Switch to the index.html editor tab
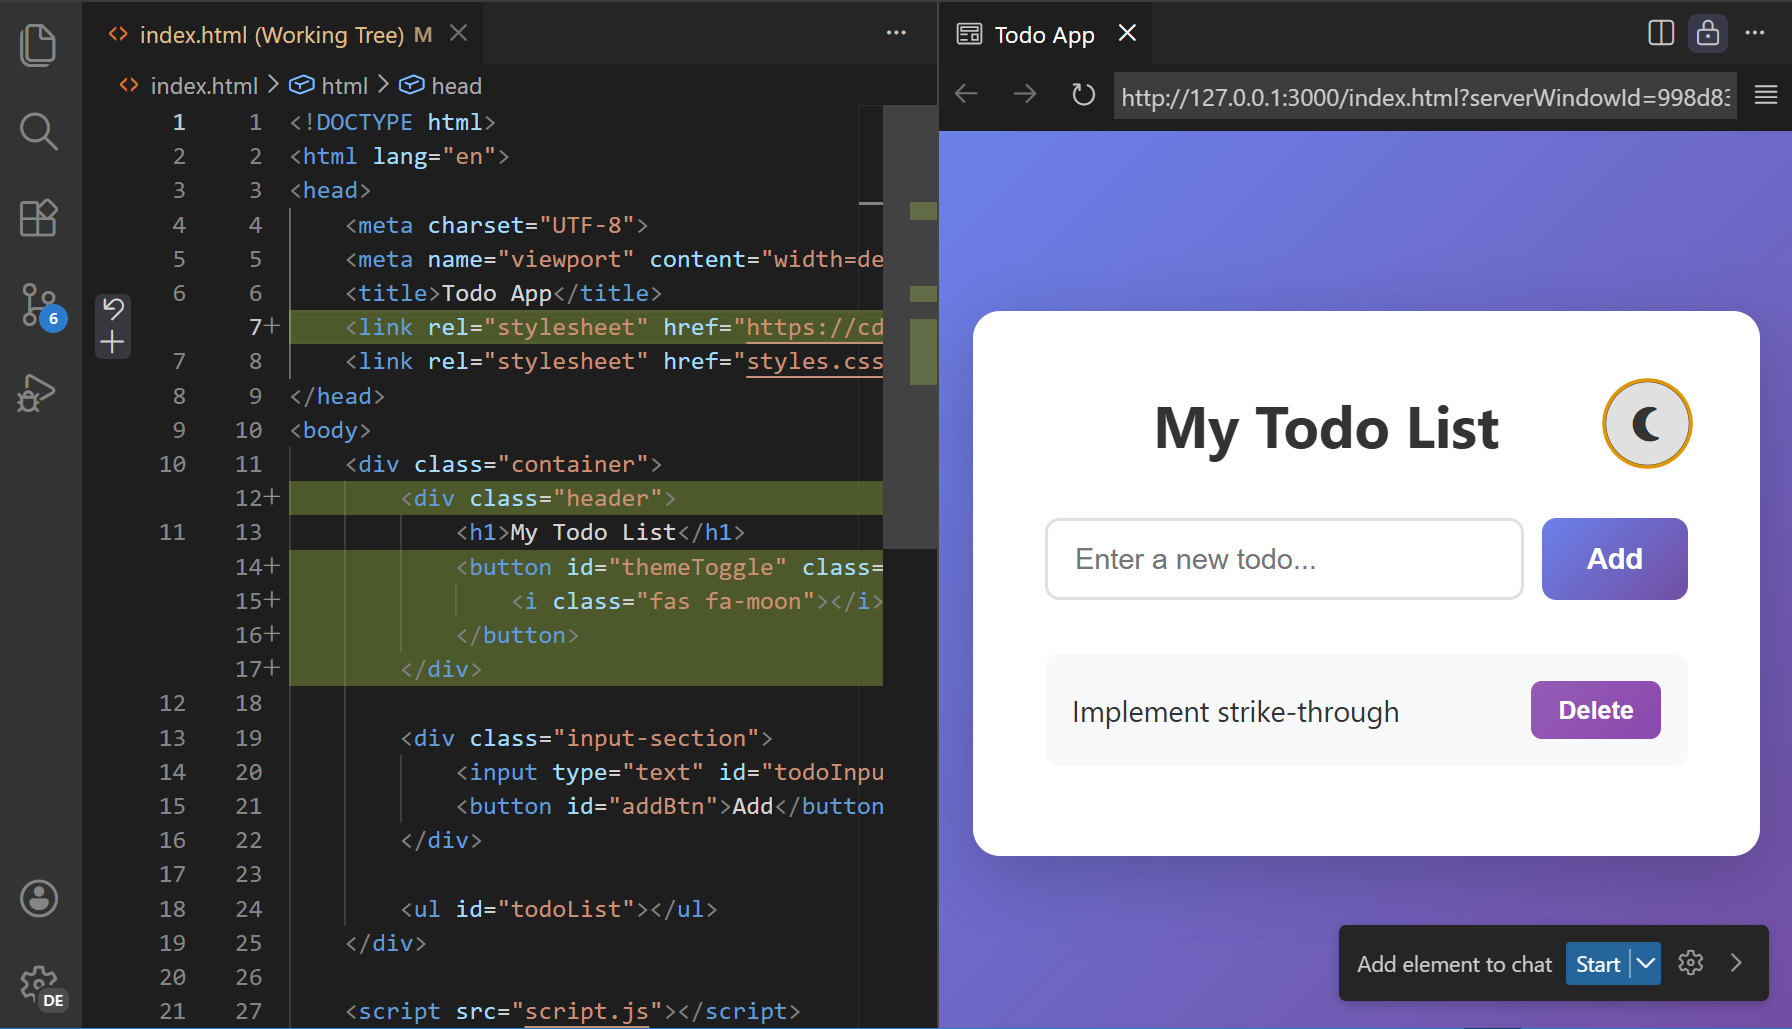The width and height of the screenshot is (1792, 1029). pyautogui.click(x=270, y=33)
